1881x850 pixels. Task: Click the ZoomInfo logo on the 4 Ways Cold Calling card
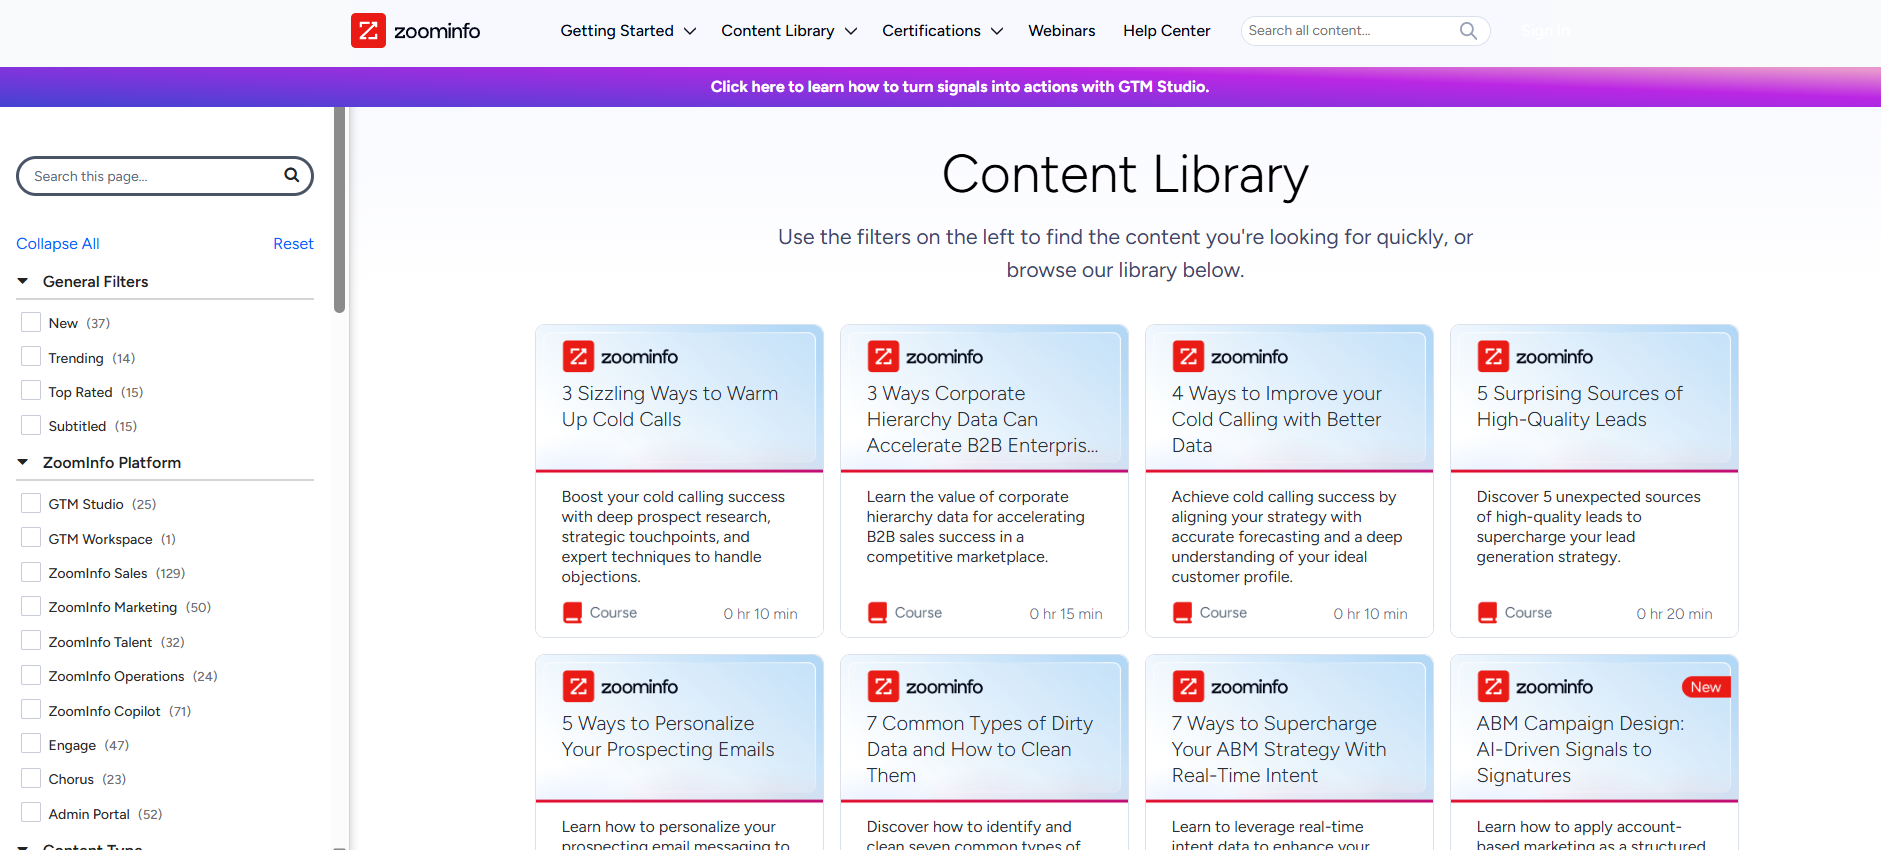pos(1230,356)
